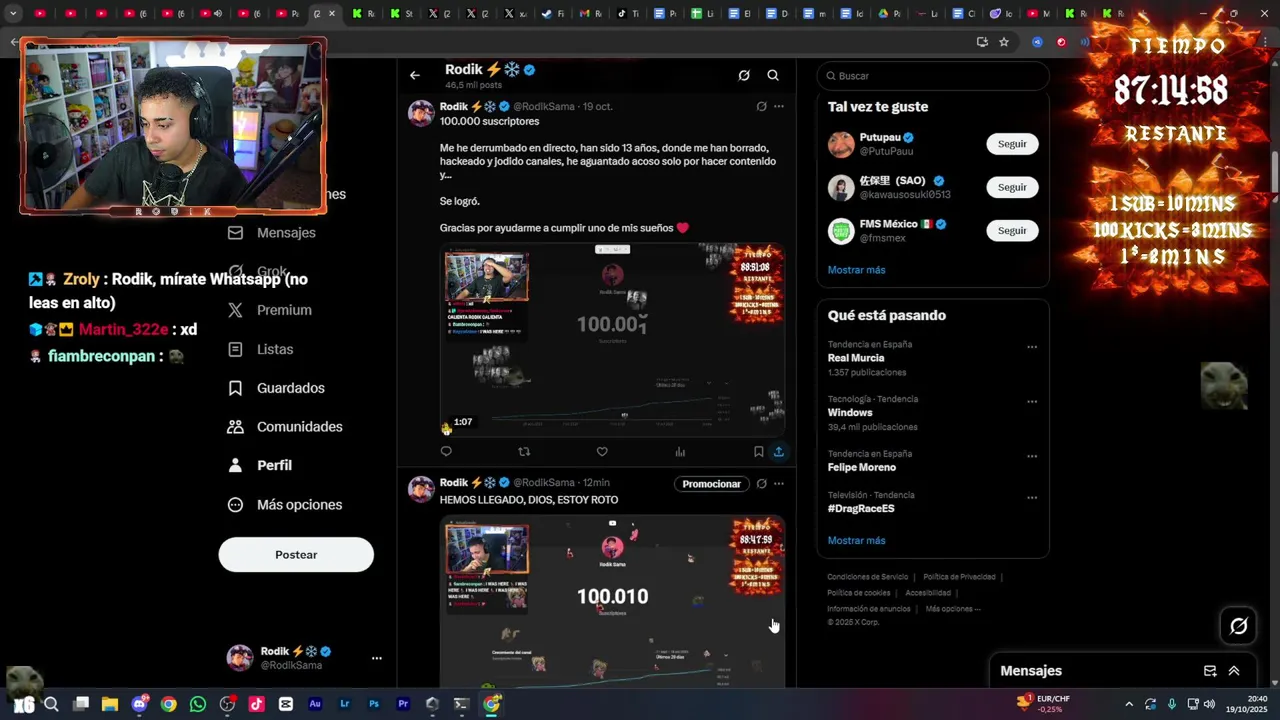Open File Explorer from the taskbar
This screenshot has width=1280, height=720.
[110, 704]
